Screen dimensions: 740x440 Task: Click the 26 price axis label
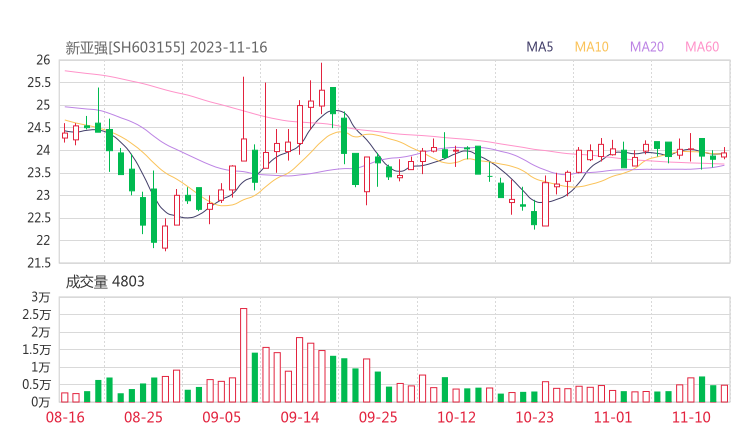click(x=42, y=60)
